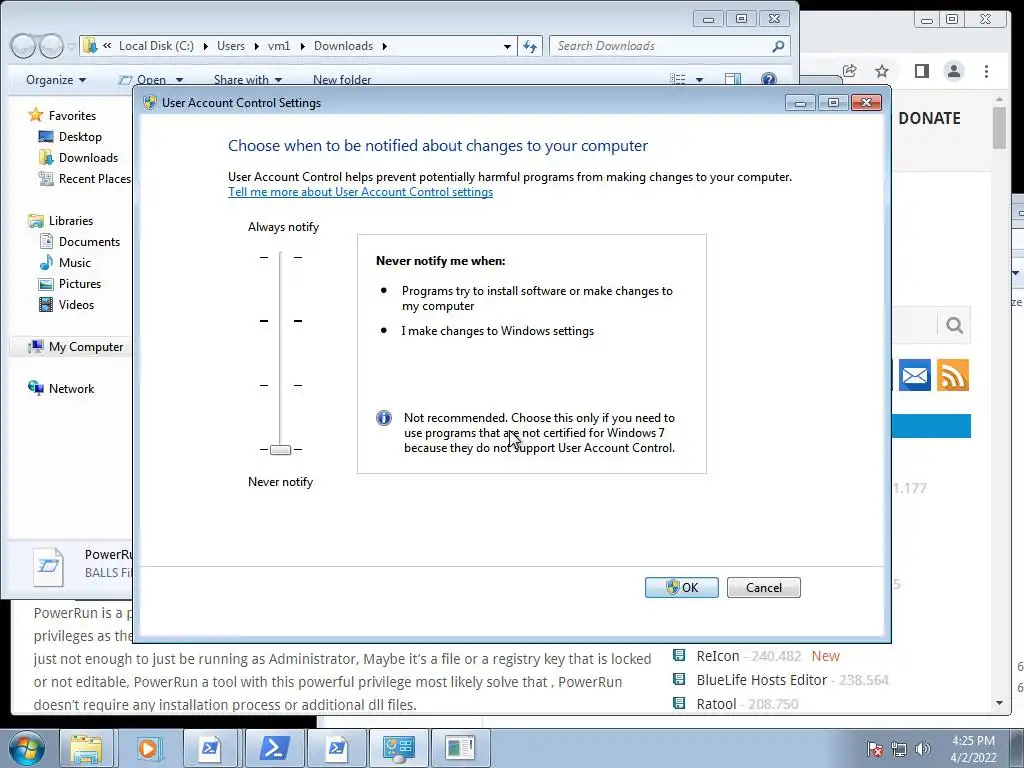Select Local Disk (C:) in address breadcrumb
This screenshot has width=1024, height=768.
pyautogui.click(x=156, y=46)
